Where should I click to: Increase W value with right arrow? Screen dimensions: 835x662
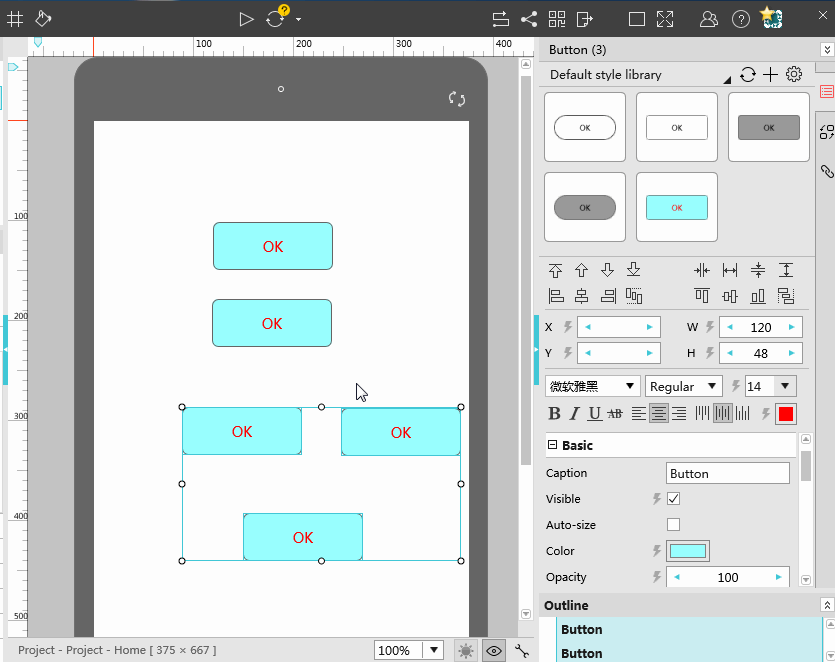(792, 327)
